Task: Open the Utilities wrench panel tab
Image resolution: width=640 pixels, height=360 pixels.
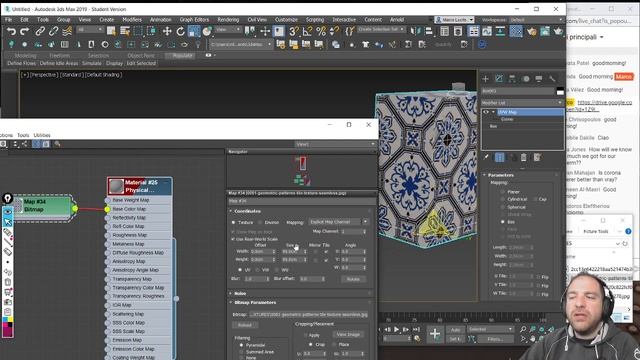Action: [x=552, y=79]
